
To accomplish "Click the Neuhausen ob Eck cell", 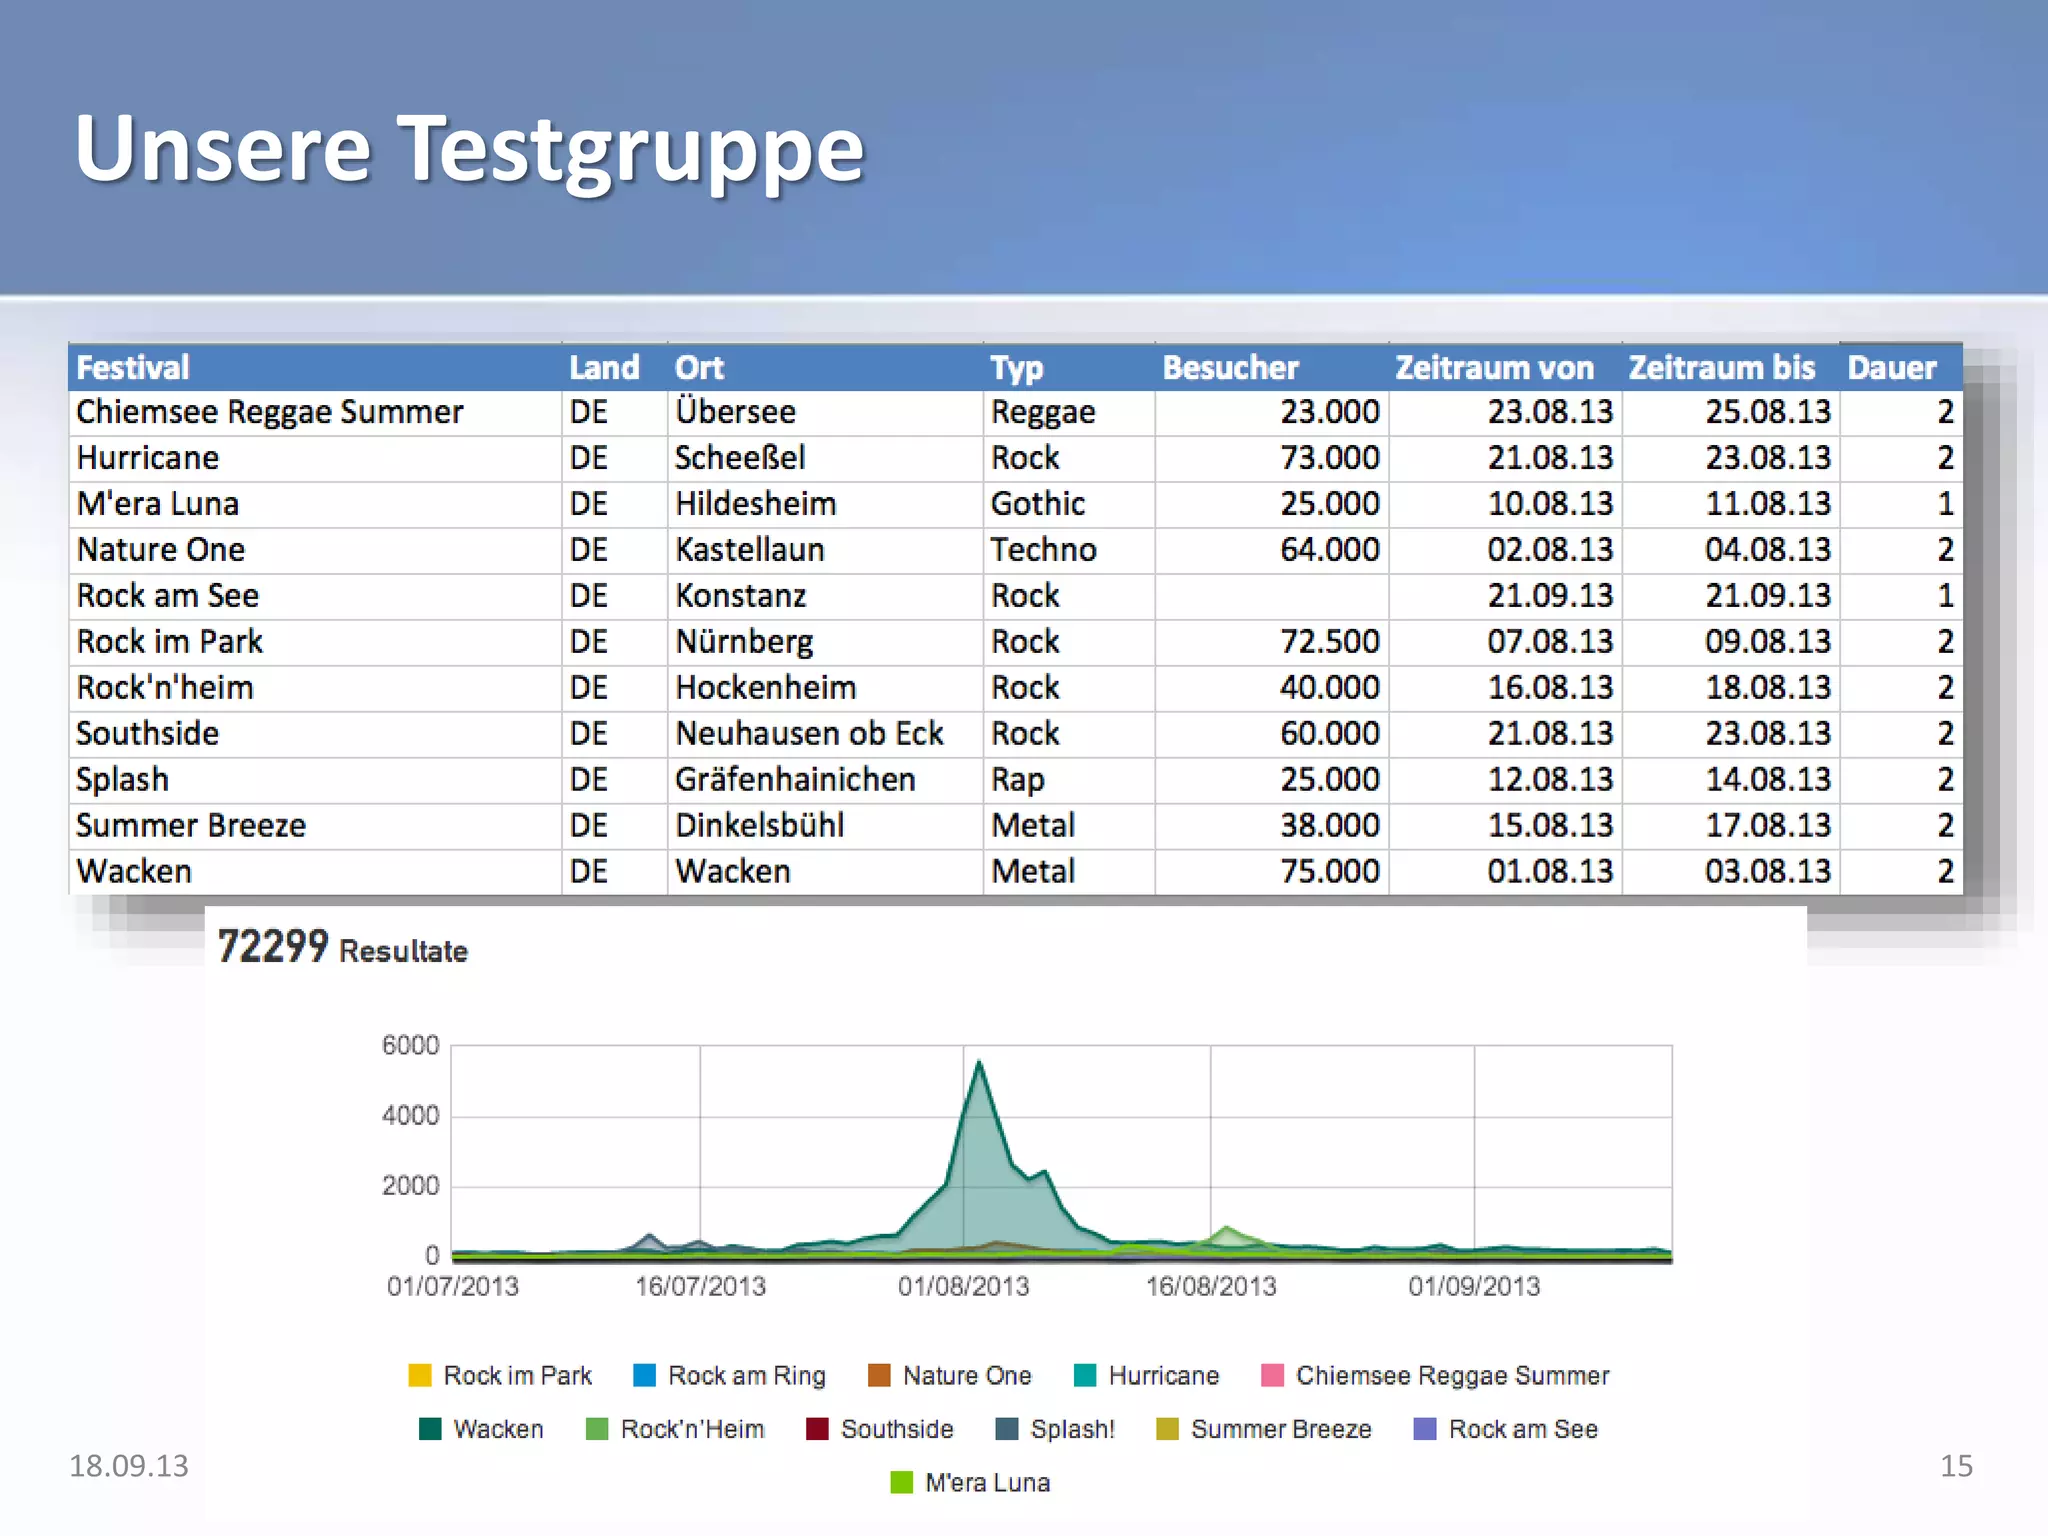I will pos(825,734).
